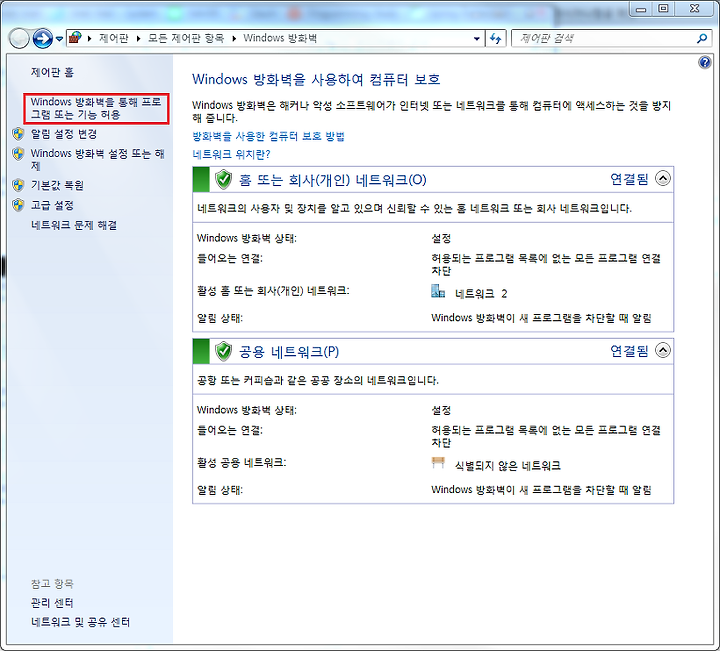This screenshot has width=720, height=651.
Task: Collapse the 홈 또는 회사 네트워크 section chevron
Action: pos(663,178)
